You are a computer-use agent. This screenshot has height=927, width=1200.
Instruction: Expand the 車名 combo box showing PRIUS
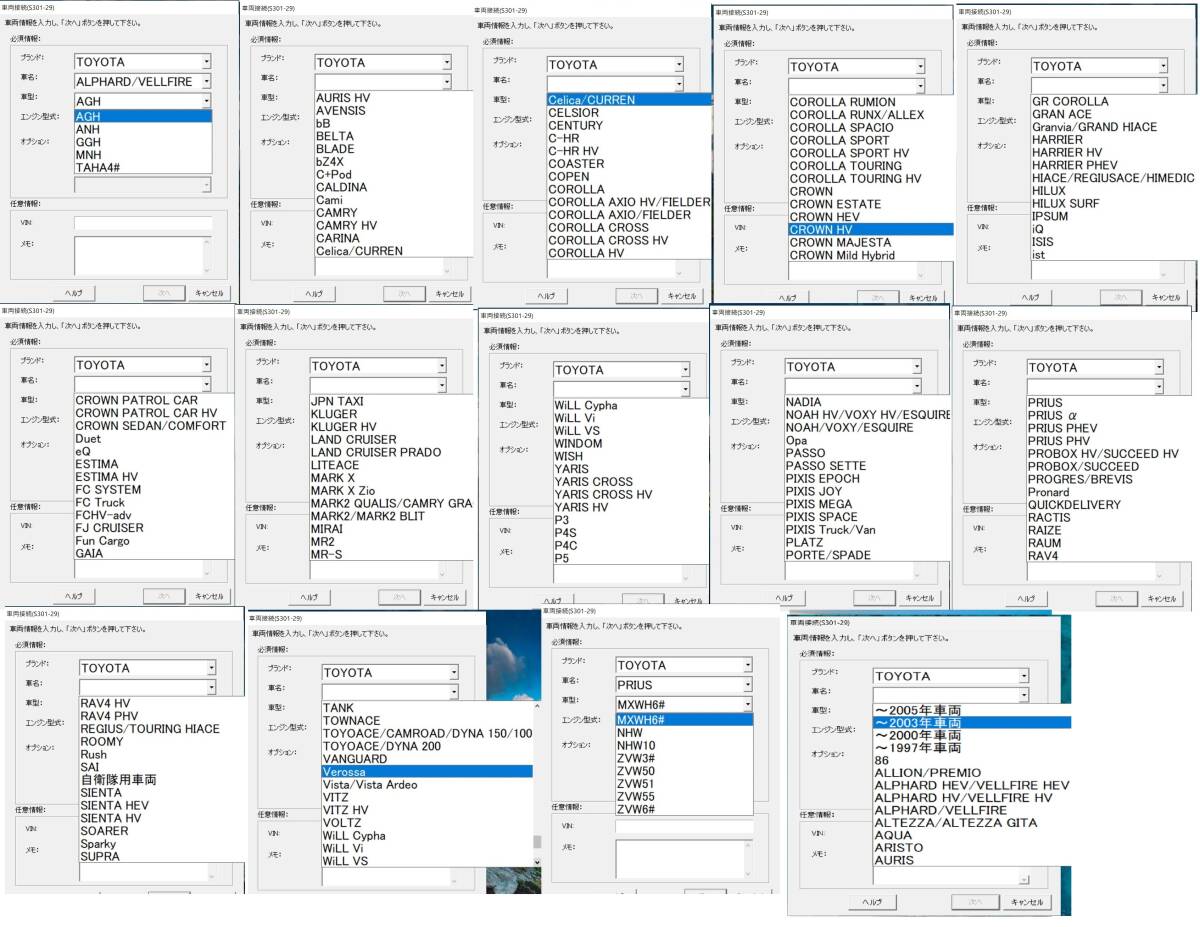pyautogui.click(x=747, y=685)
